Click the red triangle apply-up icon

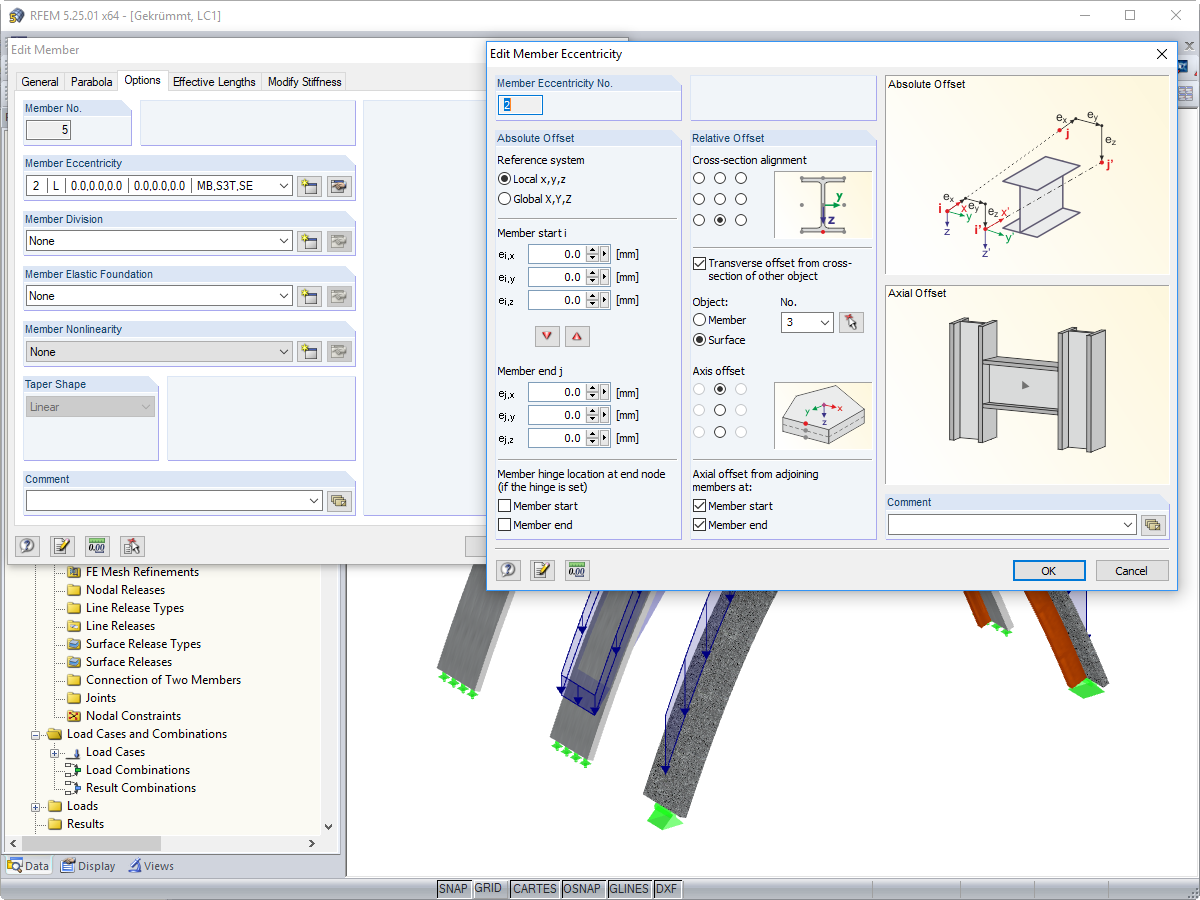point(575,336)
